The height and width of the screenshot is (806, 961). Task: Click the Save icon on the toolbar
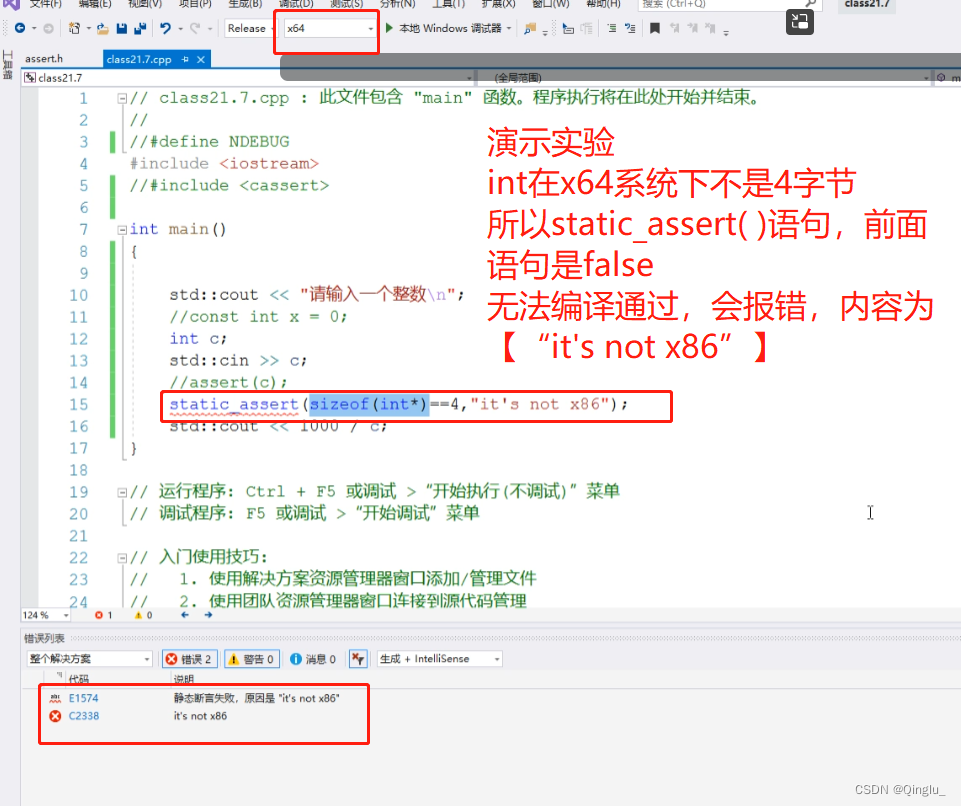121,29
